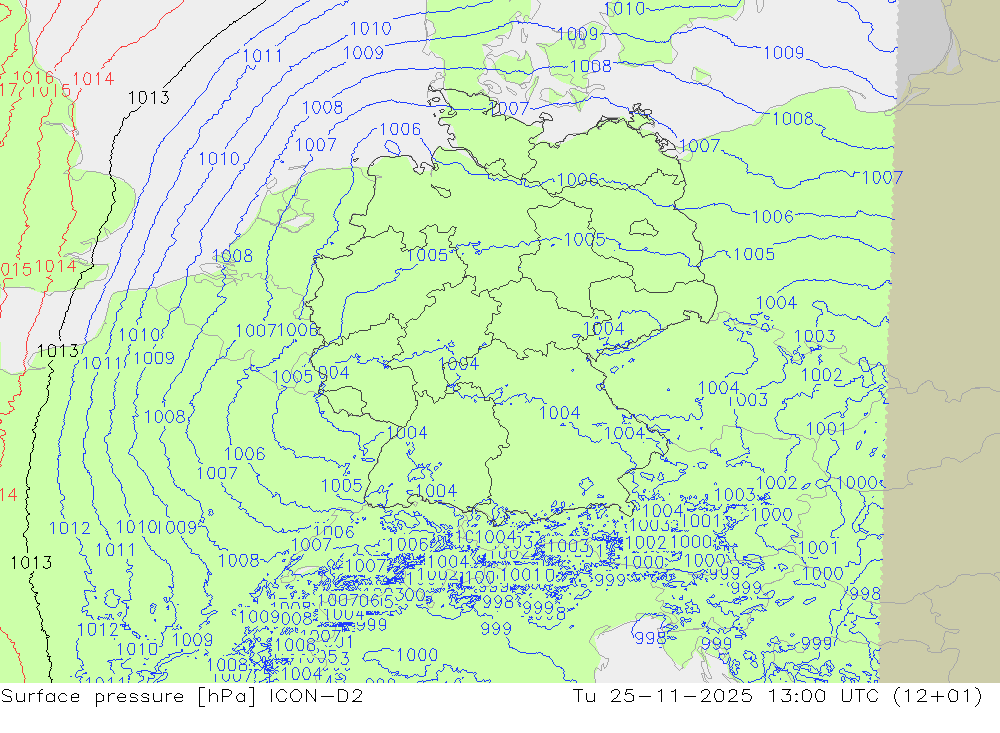Select the '(12+01)' forecast step text

[x=938, y=695]
